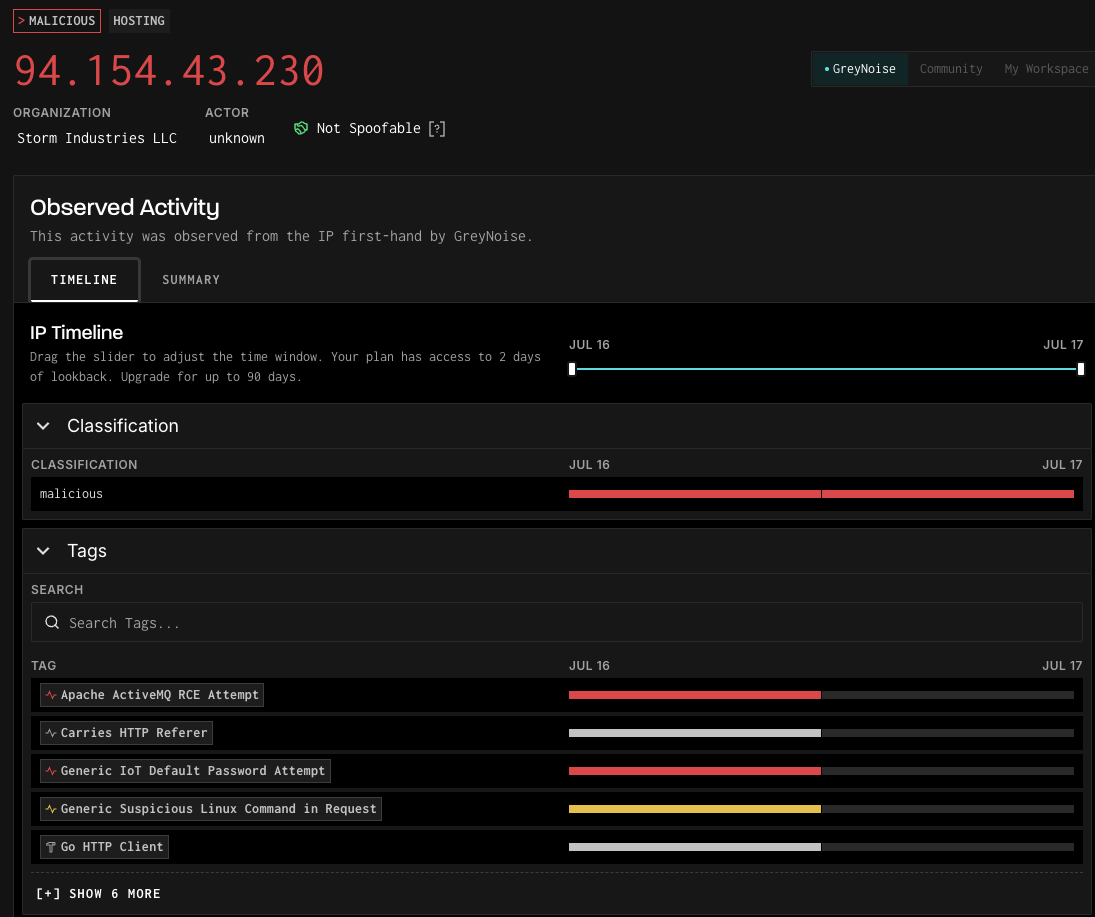Focus the Search Tags input field
Viewport: 1095px width, 917px height.
(x=557, y=622)
